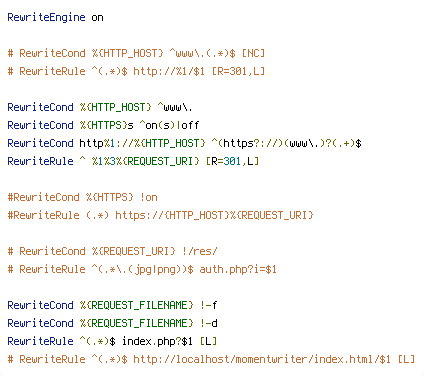Click the !-d directory test flag

209,323
